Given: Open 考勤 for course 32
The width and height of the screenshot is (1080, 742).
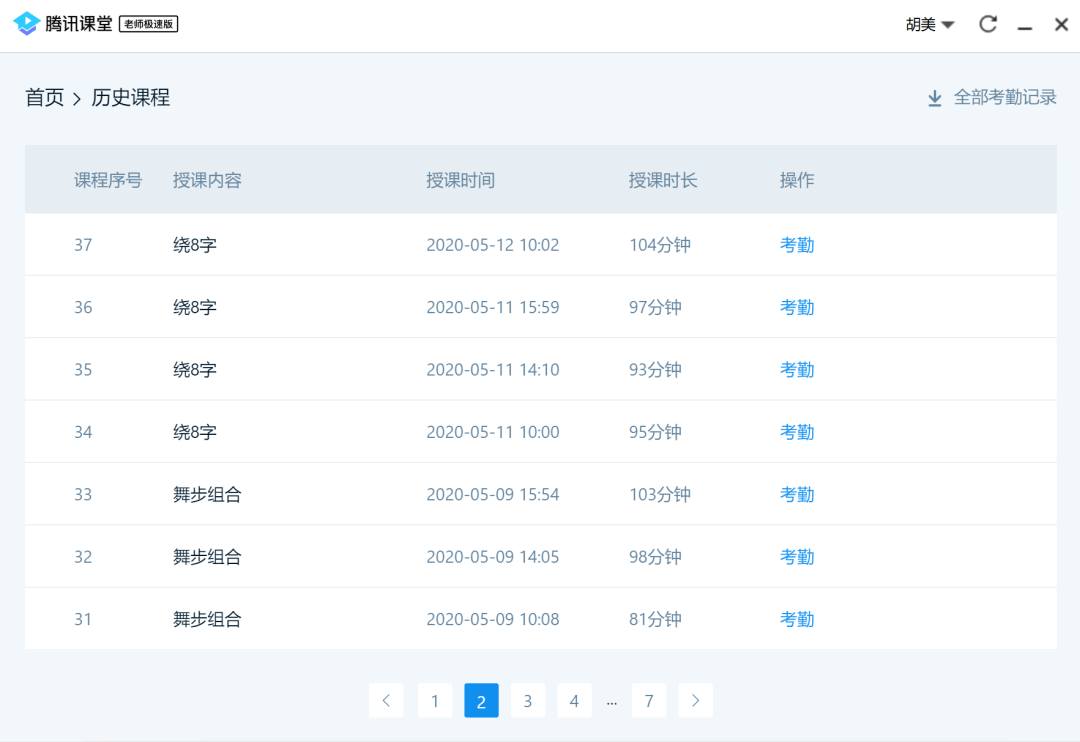Looking at the screenshot, I should point(797,557).
